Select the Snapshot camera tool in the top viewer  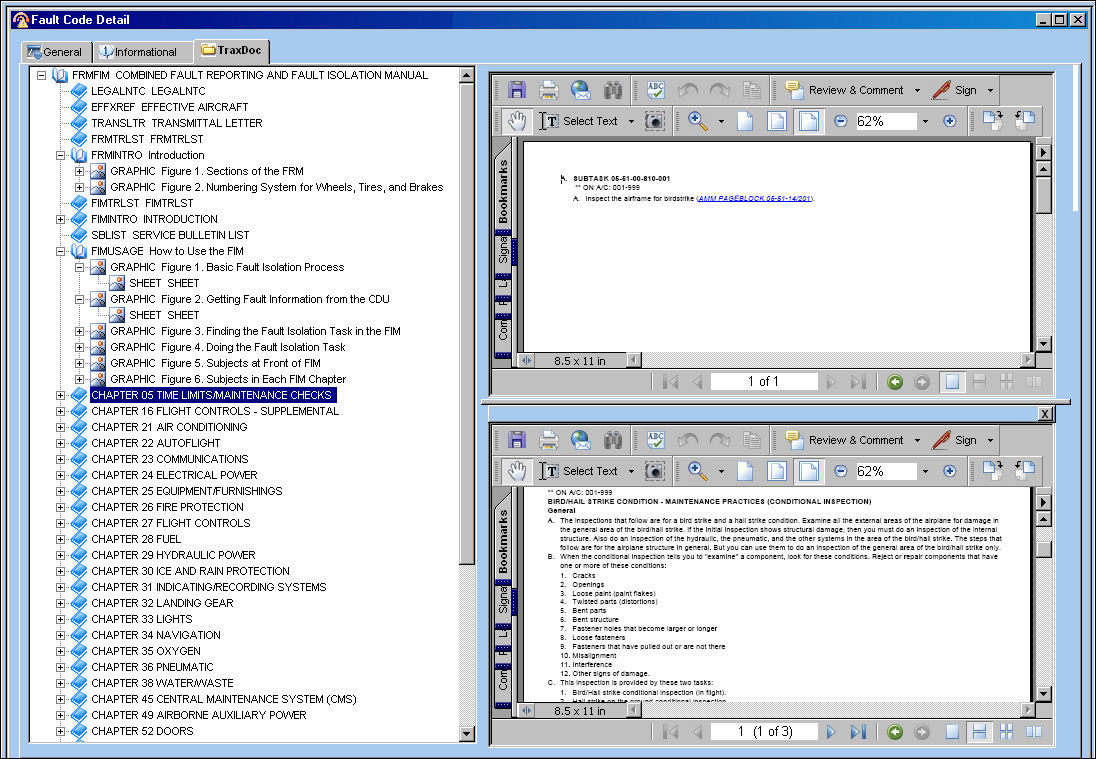point(654,121)
